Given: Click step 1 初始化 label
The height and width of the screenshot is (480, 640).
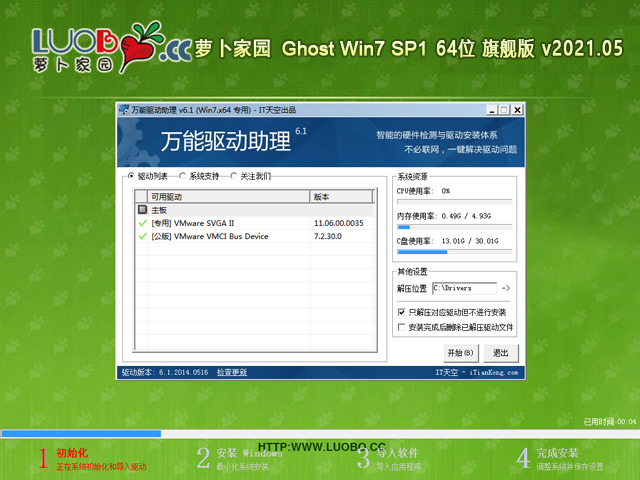Looking at the screenshot, I should pos(72,453).
